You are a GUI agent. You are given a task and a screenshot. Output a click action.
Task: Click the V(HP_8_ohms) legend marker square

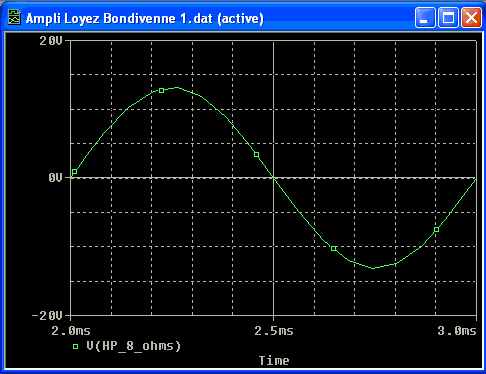pos(76,347)
